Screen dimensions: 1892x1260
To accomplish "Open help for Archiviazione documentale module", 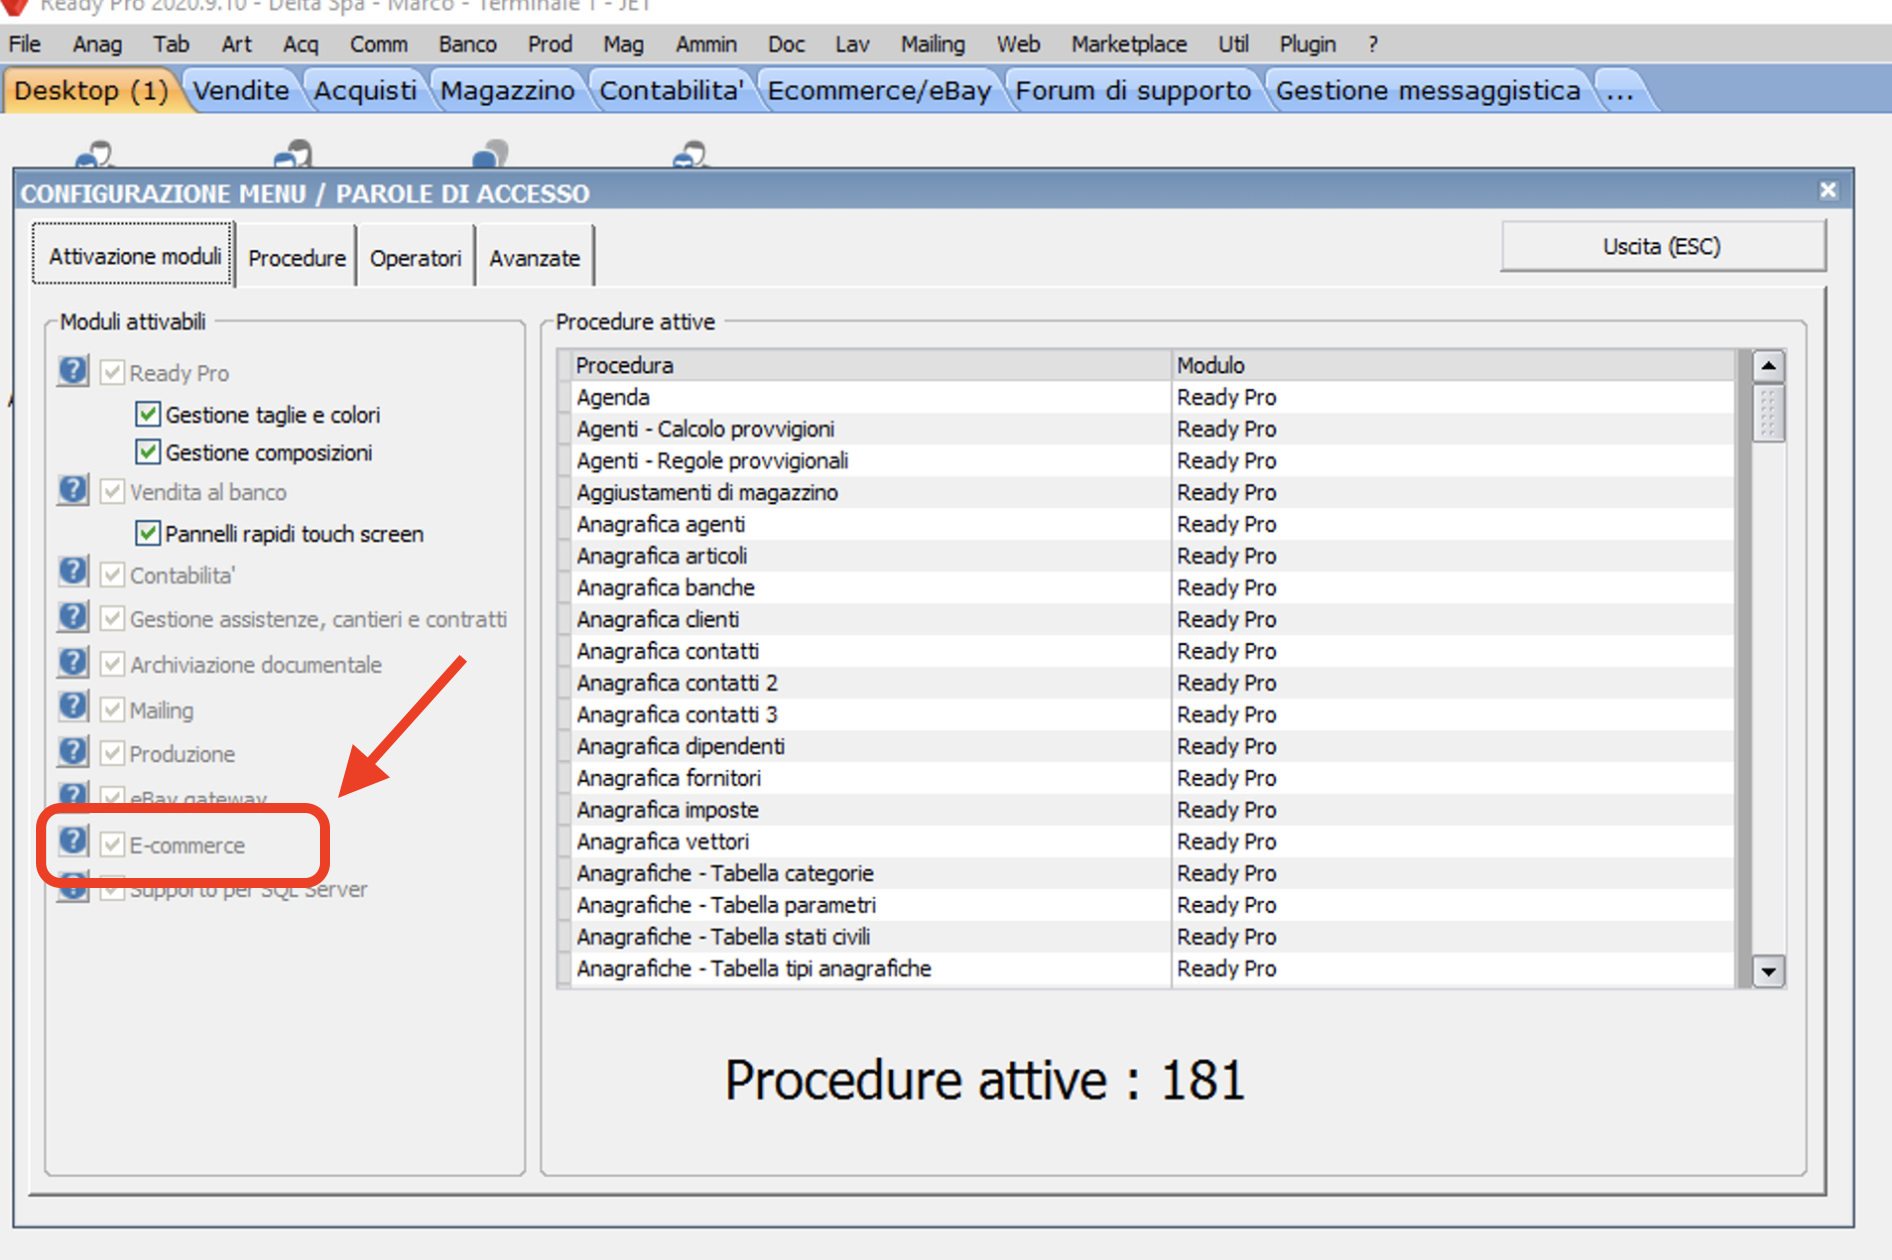I will coord(73,663).
